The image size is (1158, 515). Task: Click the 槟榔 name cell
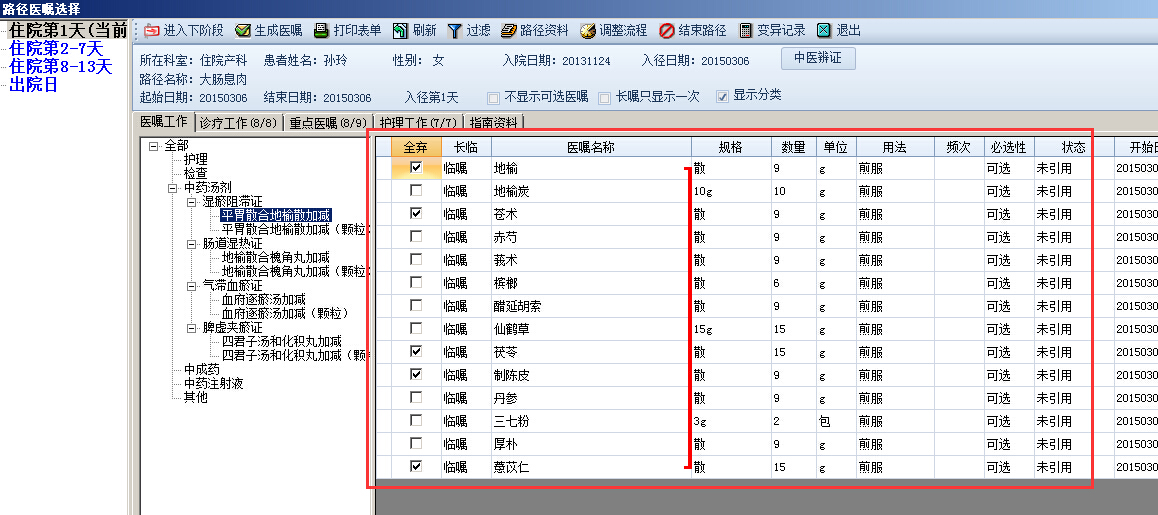click(x=592, y=282)
